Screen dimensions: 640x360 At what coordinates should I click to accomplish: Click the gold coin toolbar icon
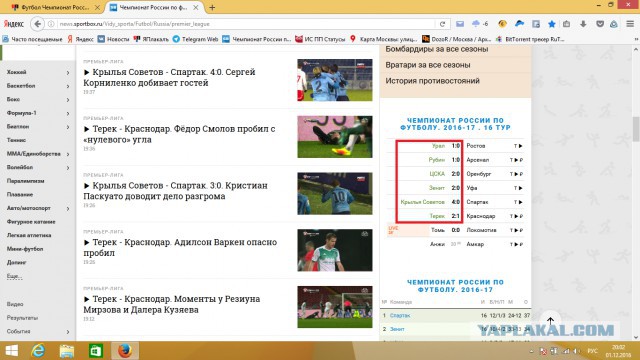502,24
